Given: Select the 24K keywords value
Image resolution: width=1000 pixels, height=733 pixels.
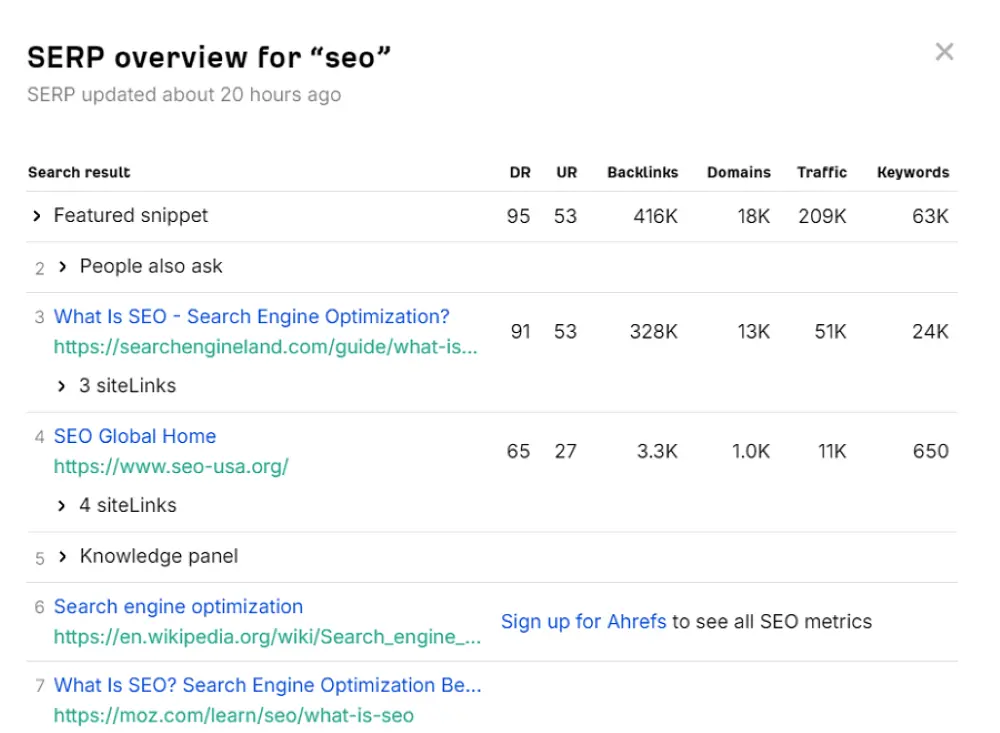Looking at the screenshot, I should click(930, 332).
